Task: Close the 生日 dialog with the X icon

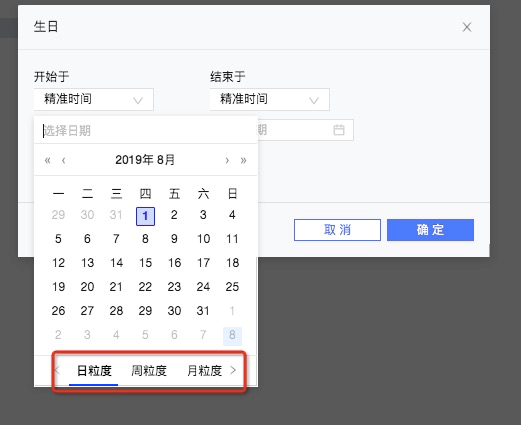Action: pos(467,27)
